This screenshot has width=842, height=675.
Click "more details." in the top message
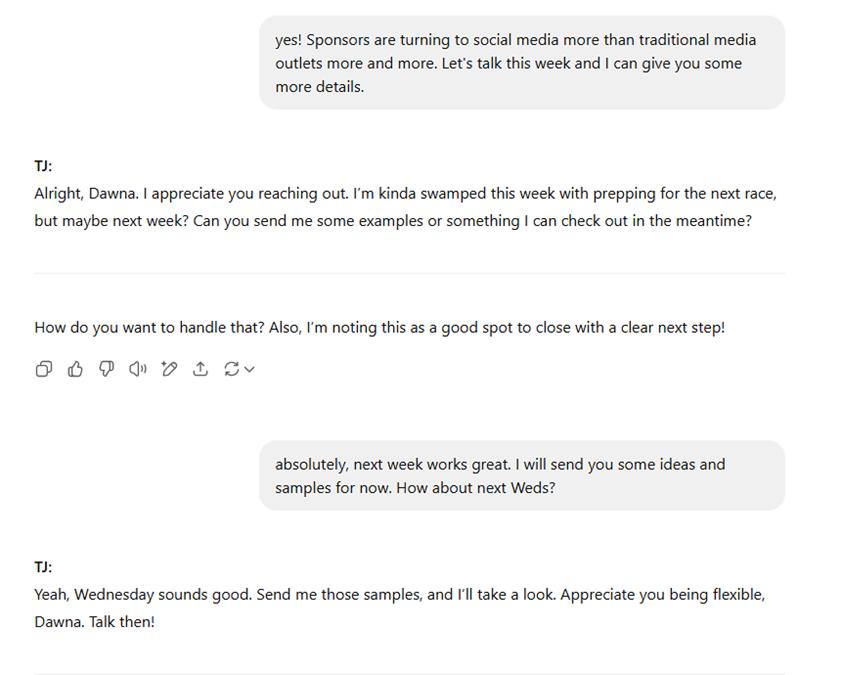319,86
